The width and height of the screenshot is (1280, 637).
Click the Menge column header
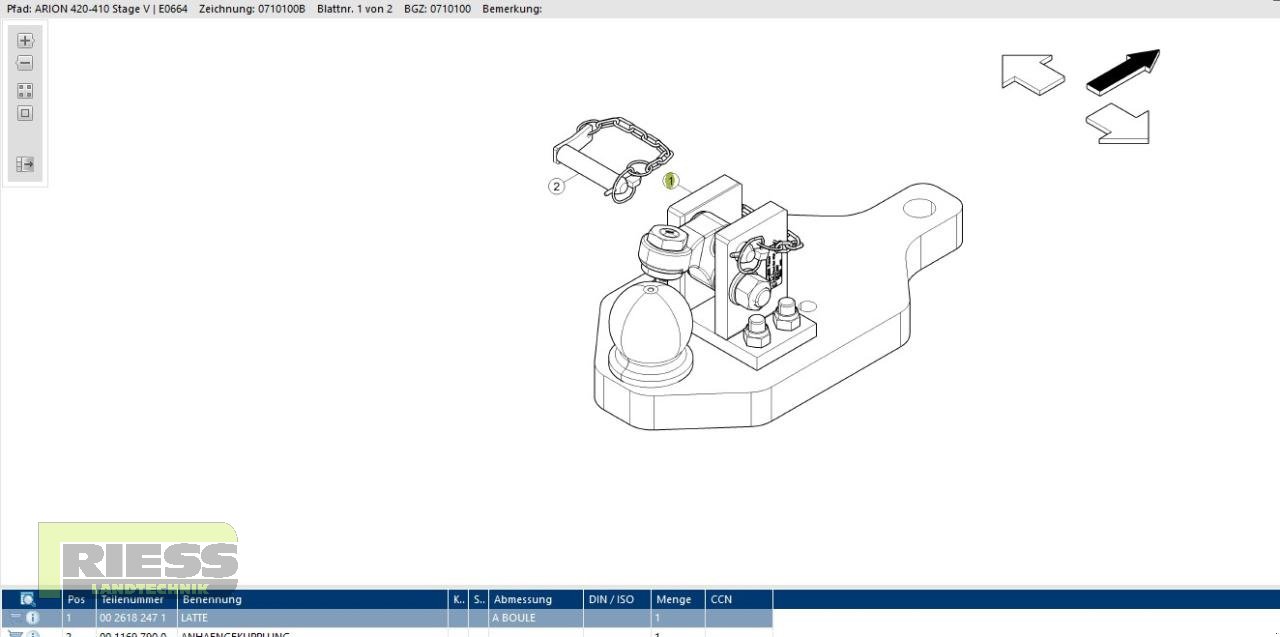pyautogui.click(x=673, y=599)
